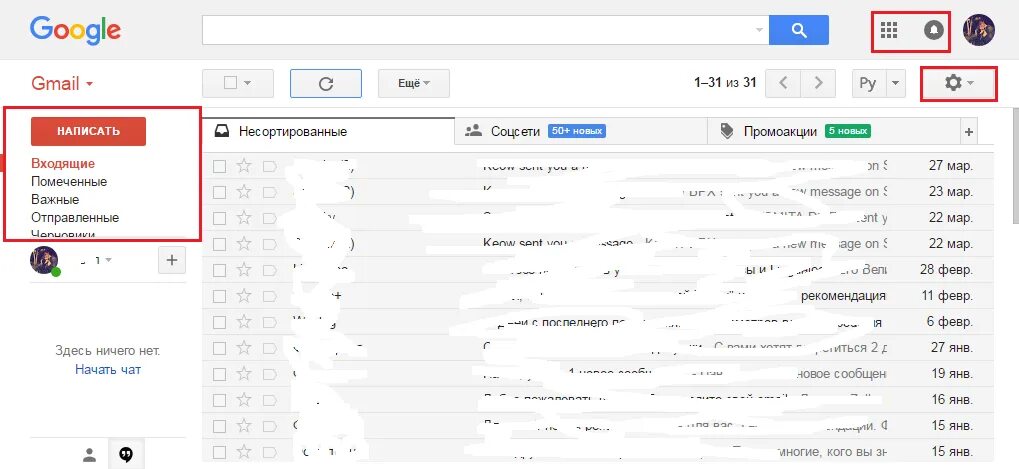
Task: Mark importance of 27 мар. message
Action: click(269, 166)
